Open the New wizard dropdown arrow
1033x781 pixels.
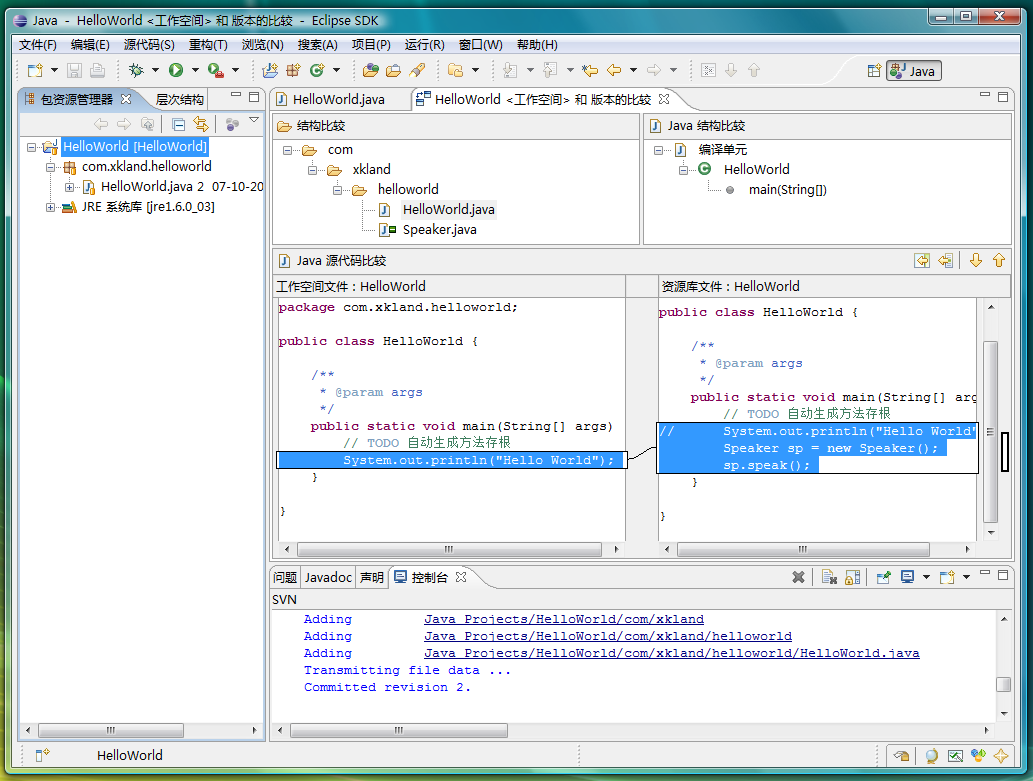tap(54, 70)
